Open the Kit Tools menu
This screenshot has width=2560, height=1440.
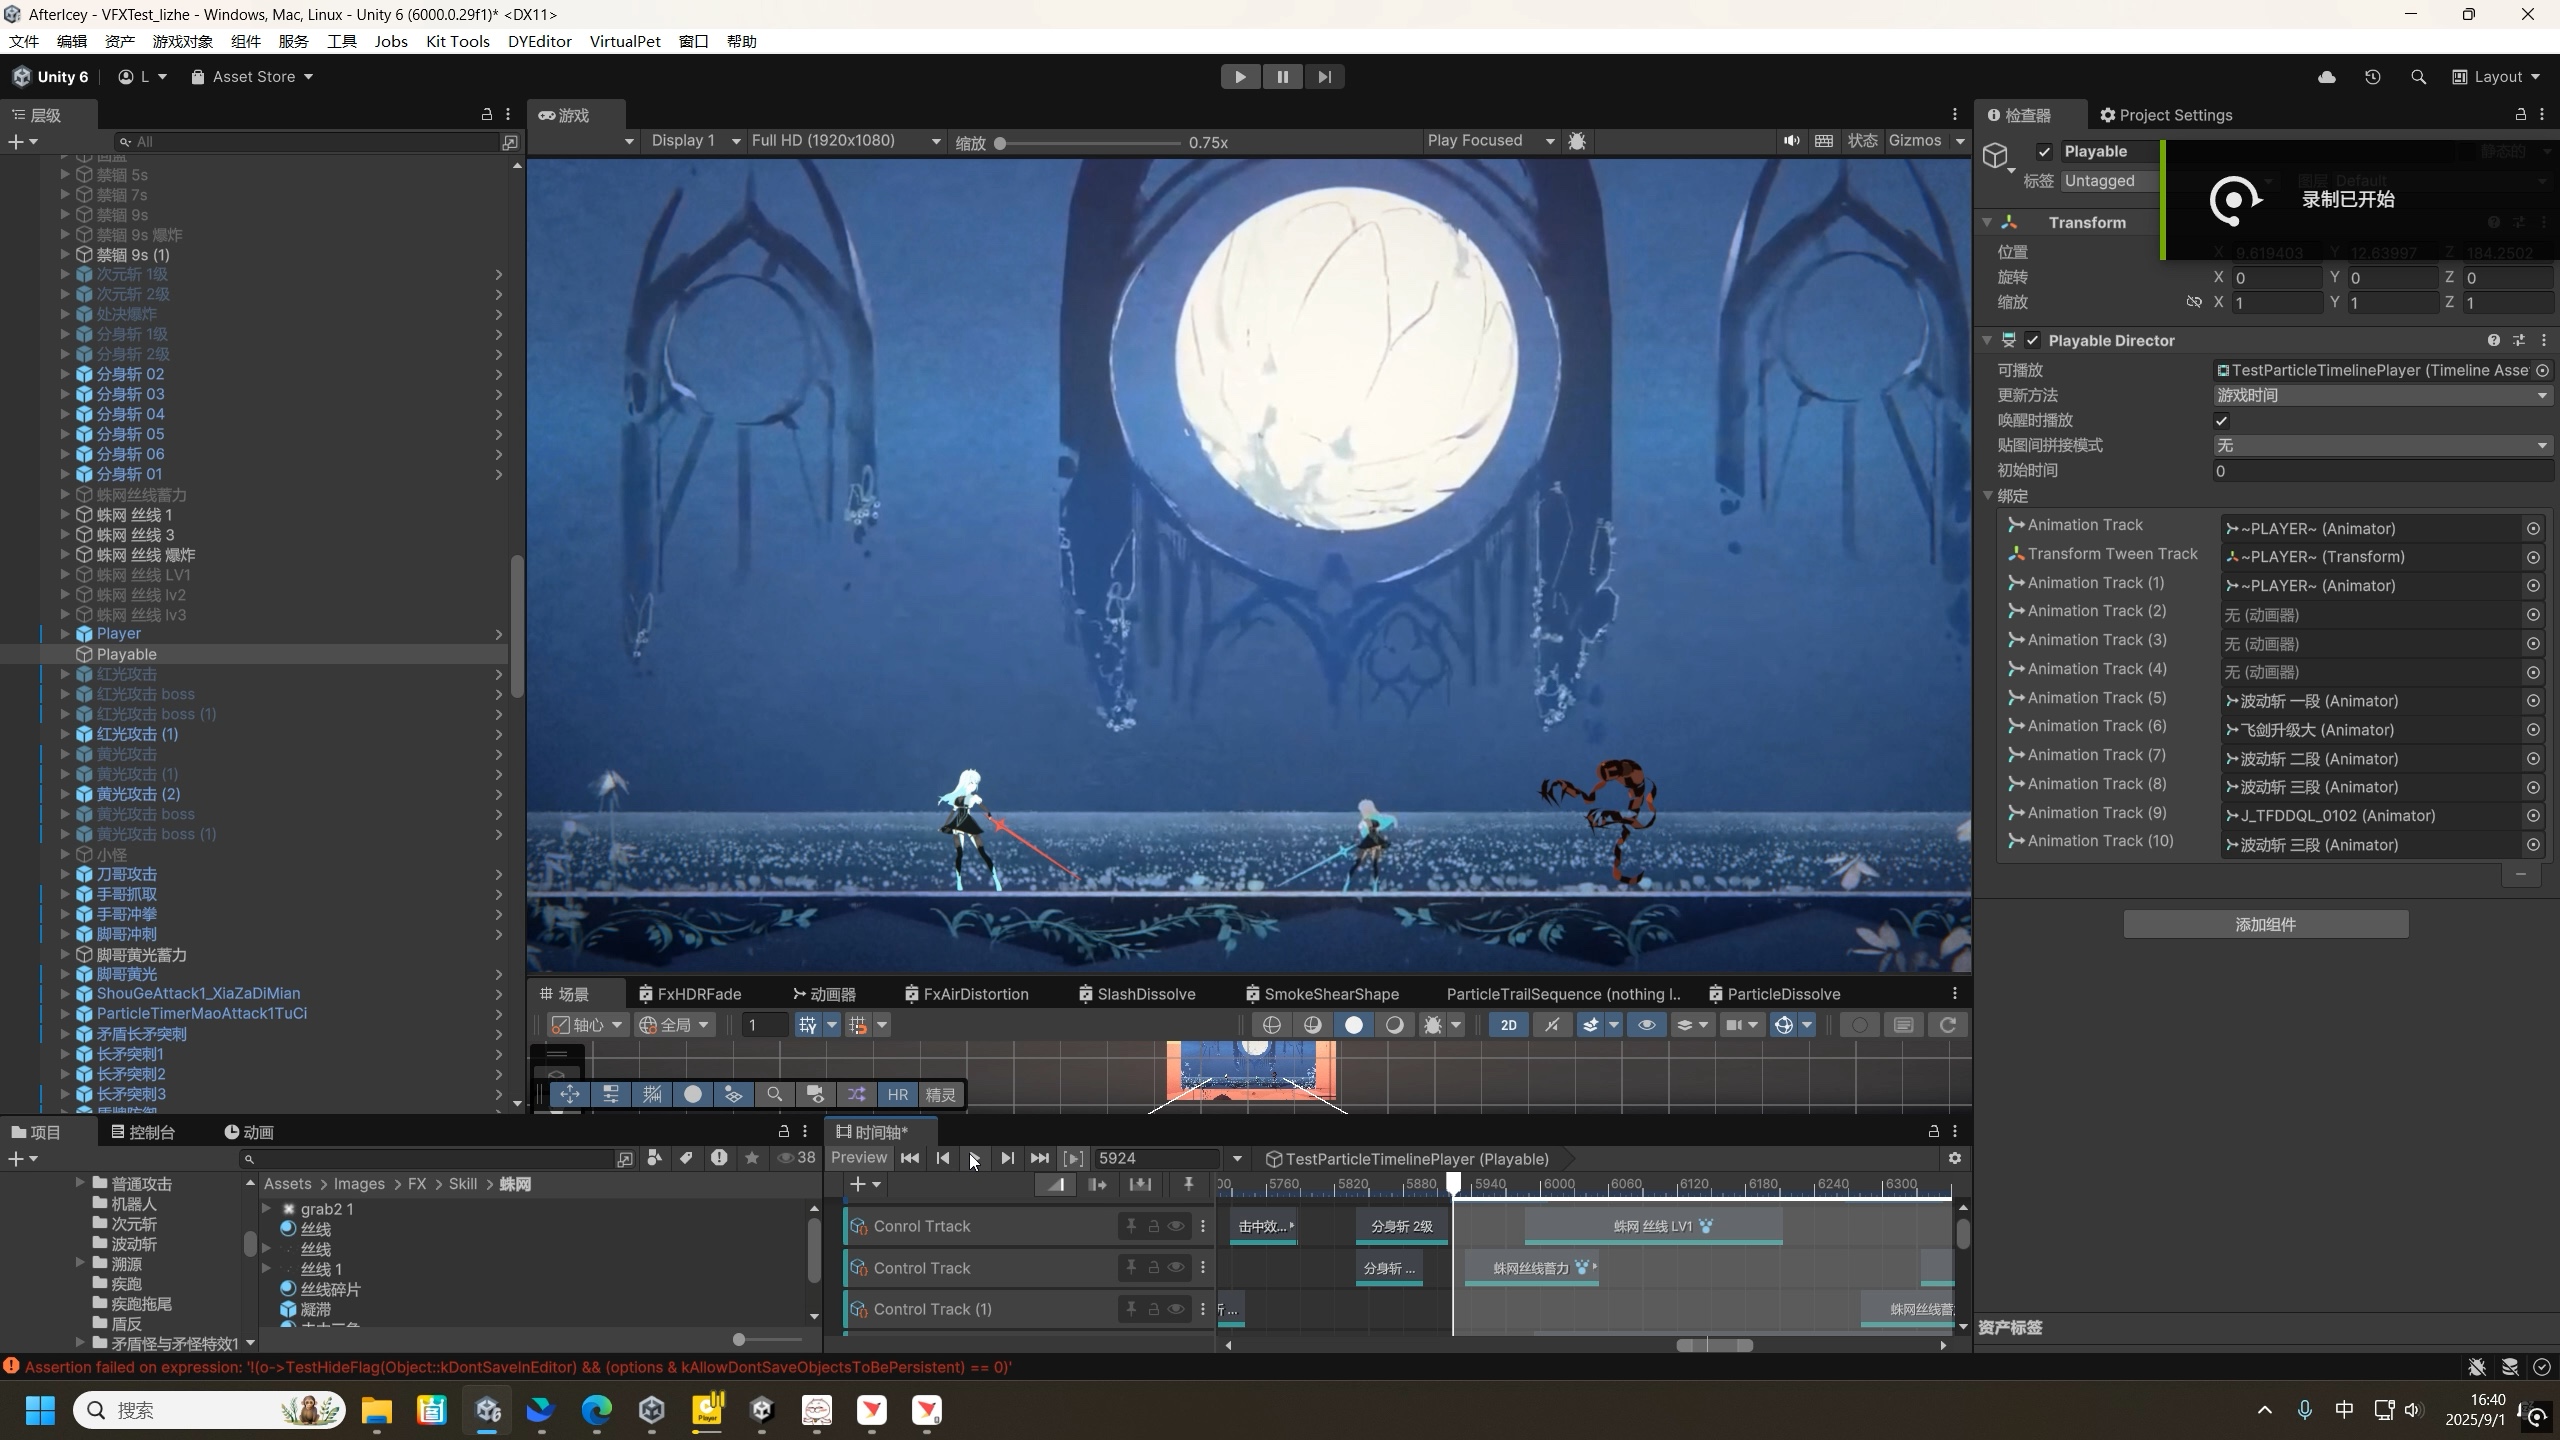pyautogui.click(x=458, y=41)
